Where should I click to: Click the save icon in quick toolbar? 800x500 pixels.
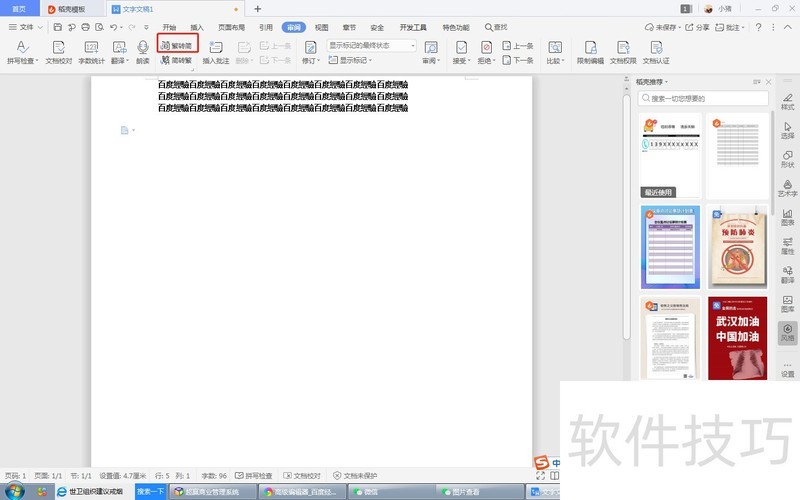coord(58,27)
